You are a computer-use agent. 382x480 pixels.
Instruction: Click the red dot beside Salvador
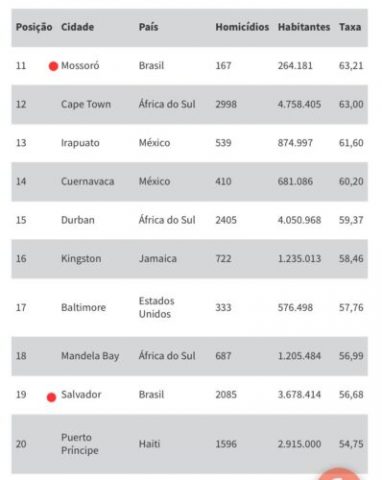[51, 397]
